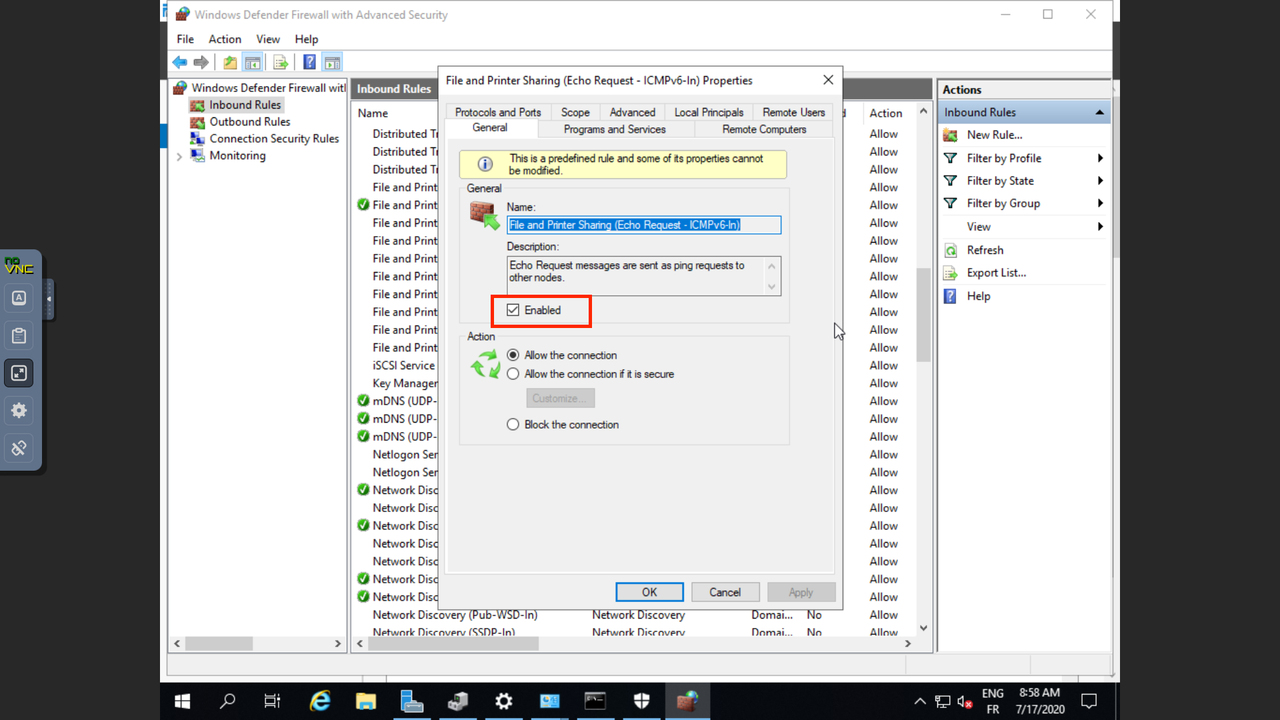The height and width of the screenshot is (720, 1280).
Task: Click the Up one level folder icon
Action: tap(230, 62)
